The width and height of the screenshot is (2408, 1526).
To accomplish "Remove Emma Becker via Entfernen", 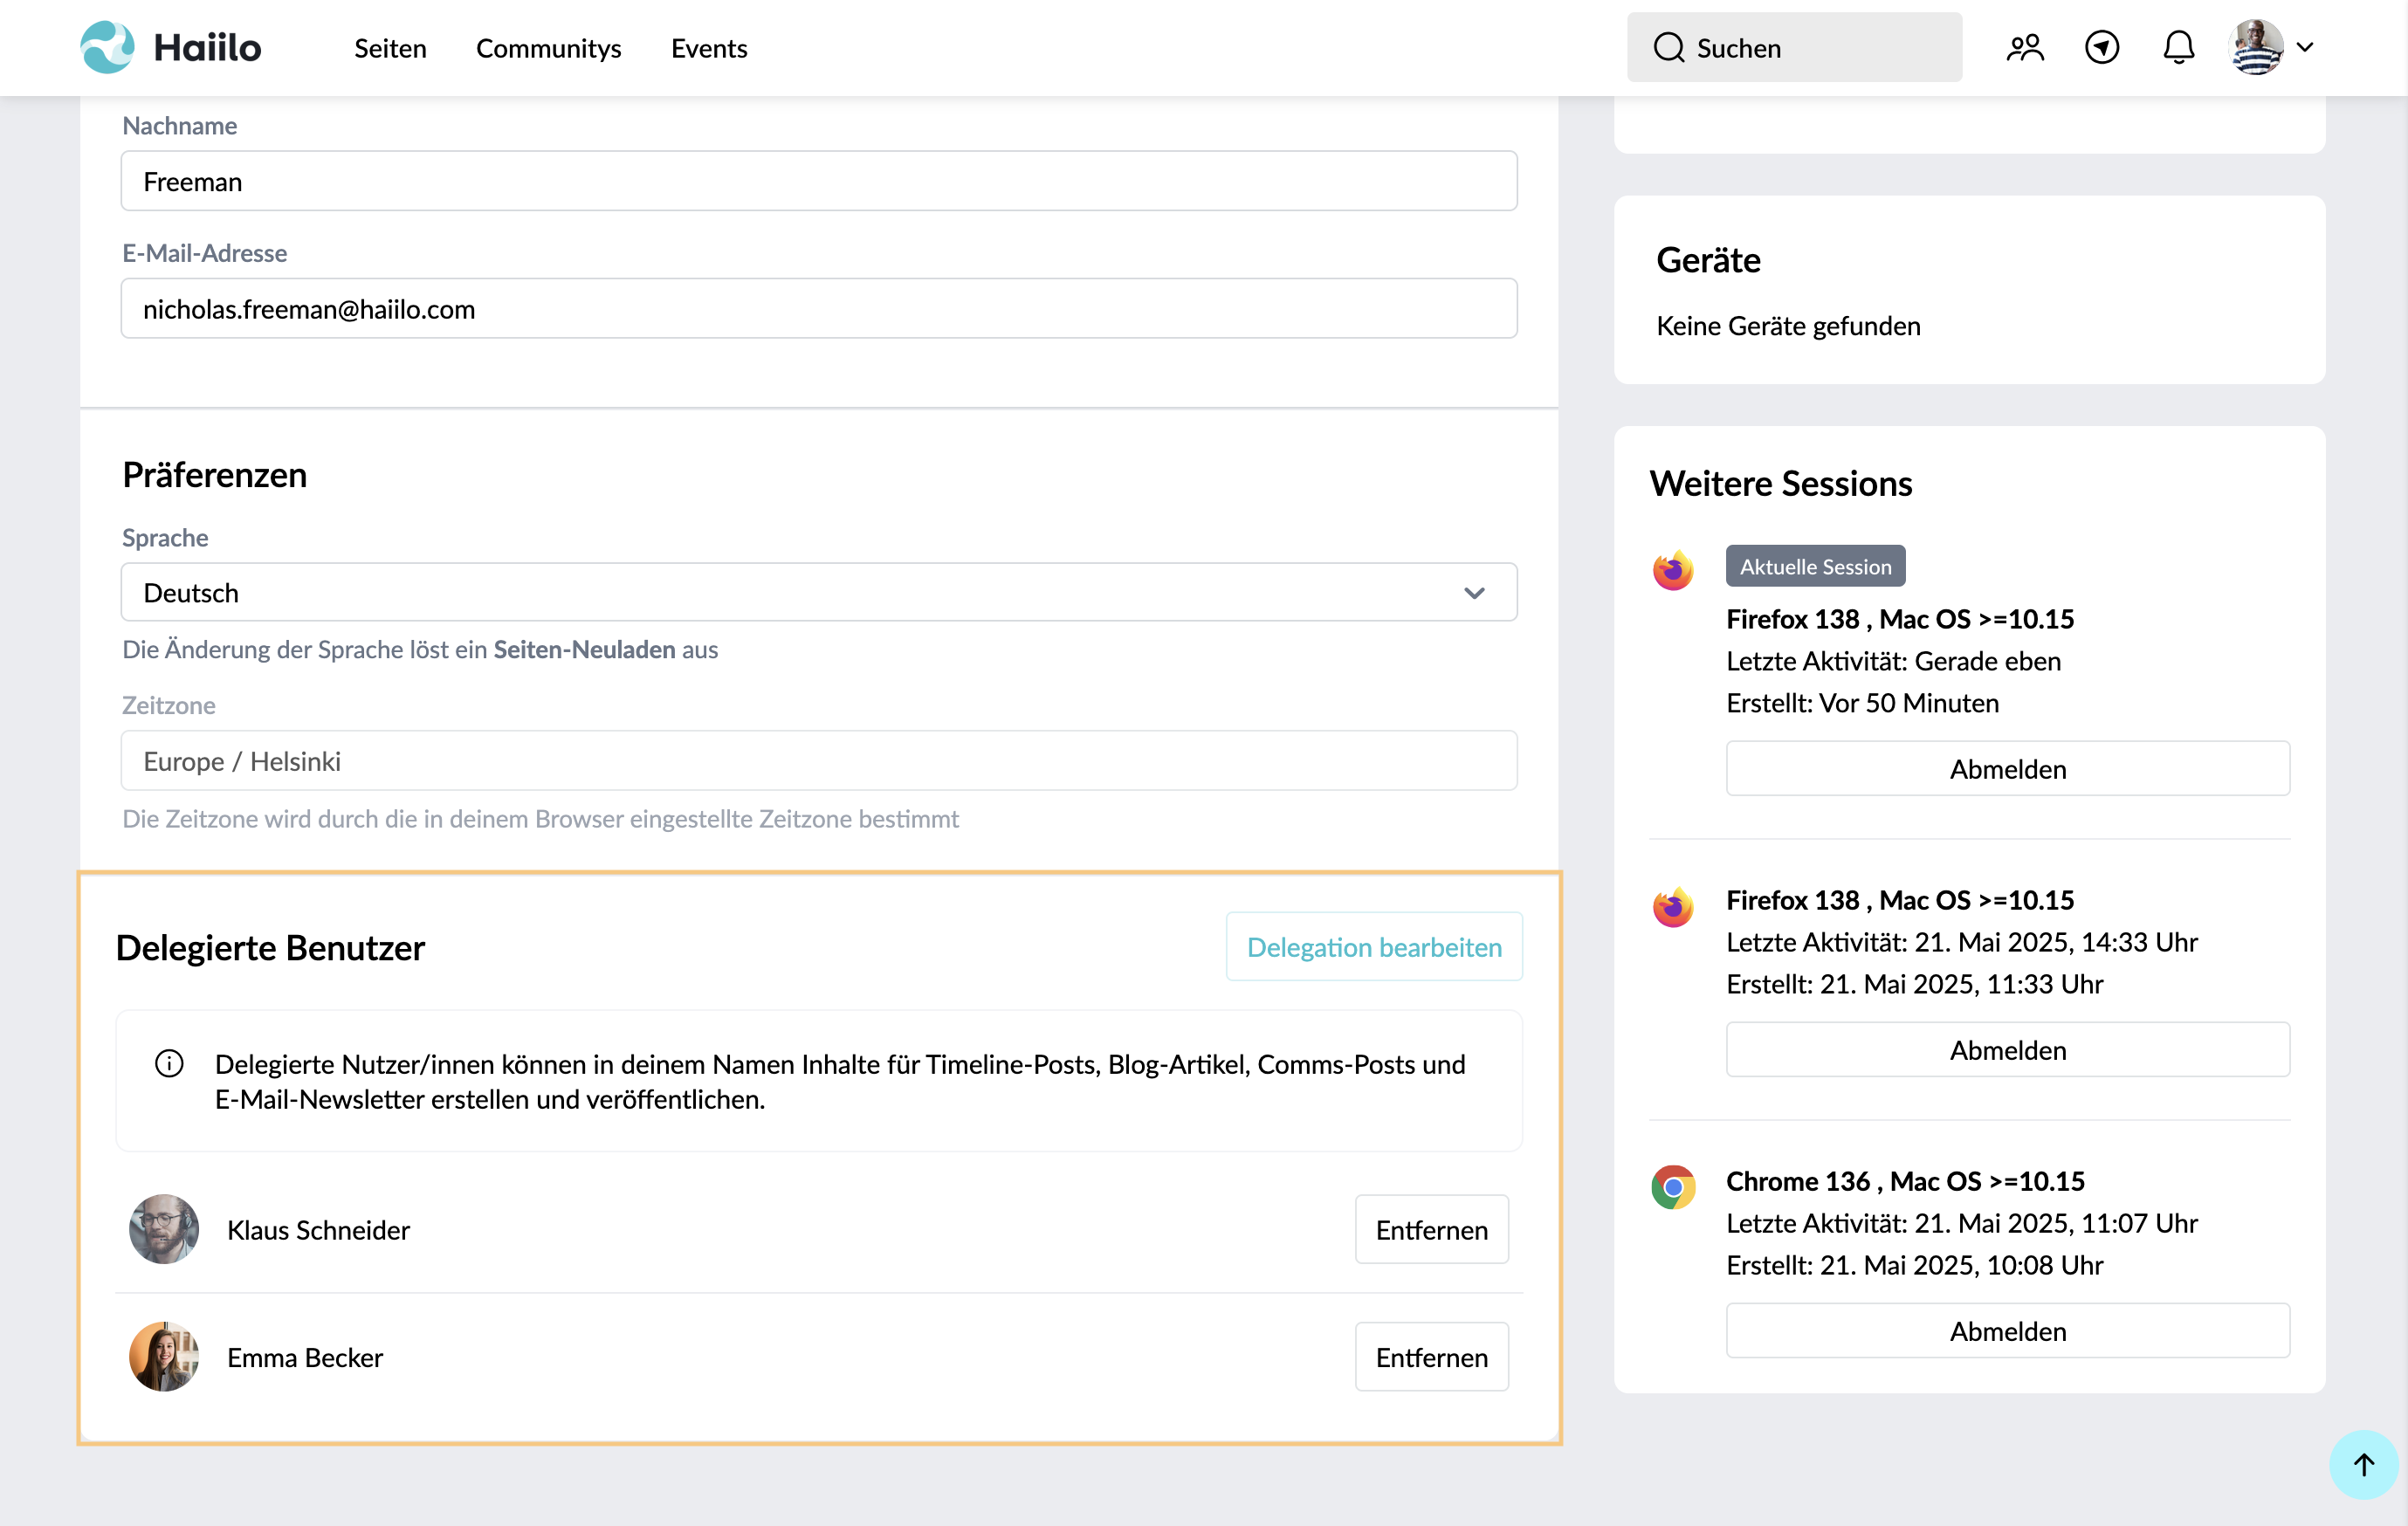I will [x=1431, y=1357].
